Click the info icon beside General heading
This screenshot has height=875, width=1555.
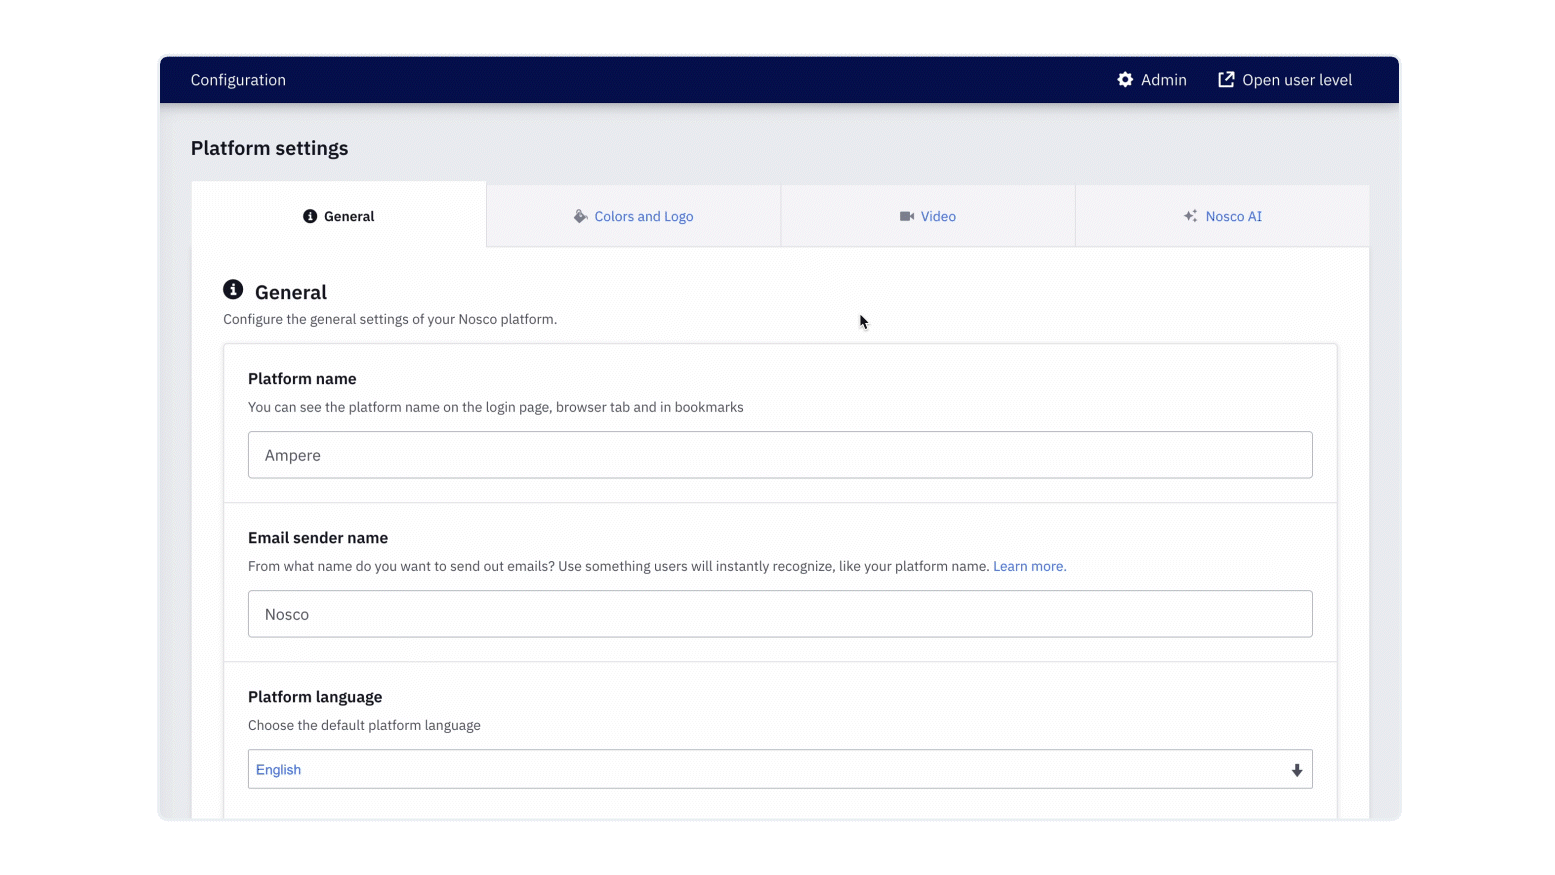233,290
